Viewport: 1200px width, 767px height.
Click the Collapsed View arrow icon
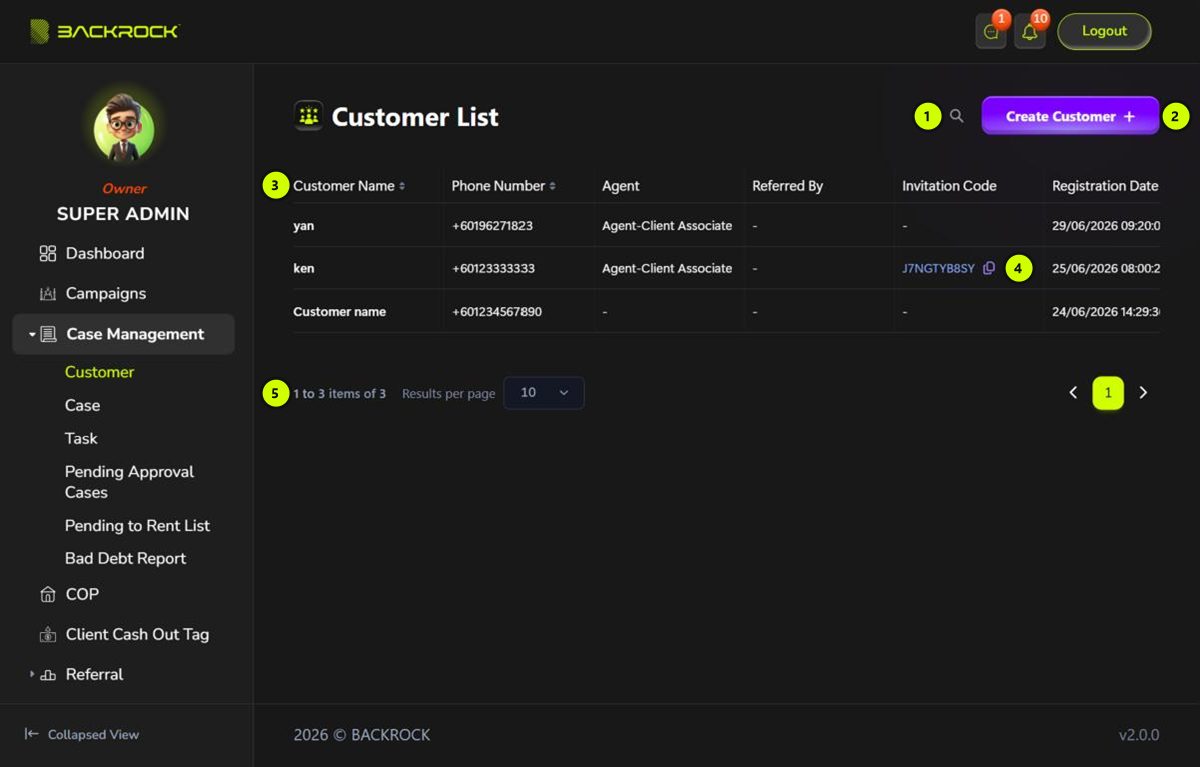click(x=32, y=734)
